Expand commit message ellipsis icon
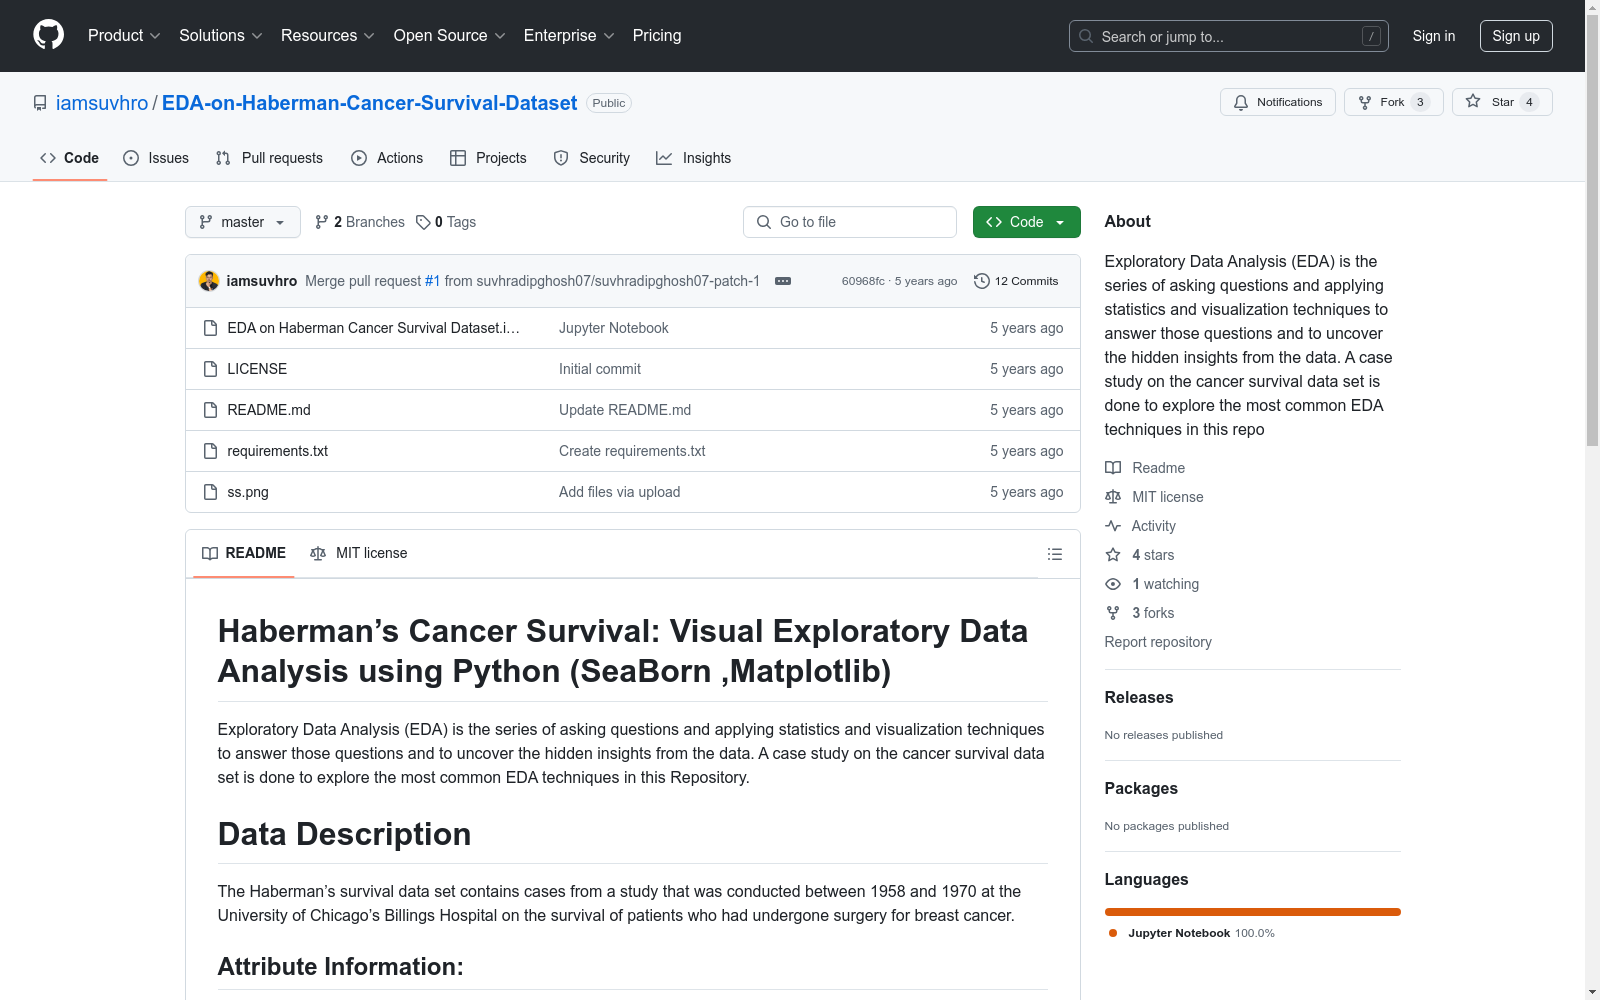This screenshot has height=1000, width=1600. [783, 281]
